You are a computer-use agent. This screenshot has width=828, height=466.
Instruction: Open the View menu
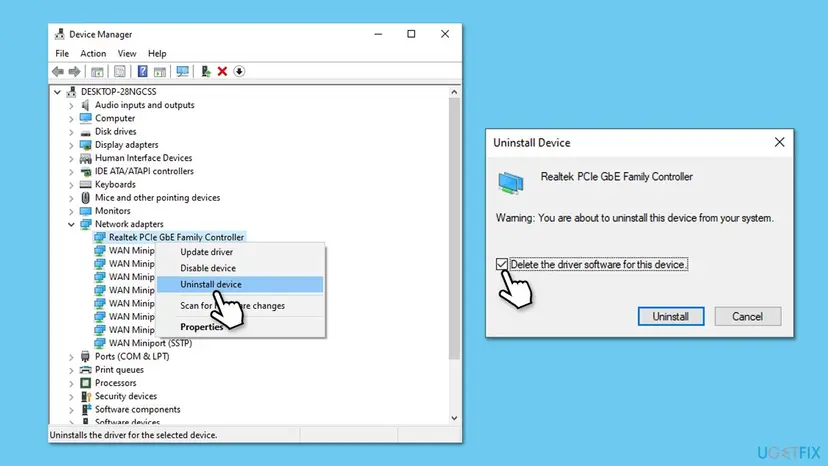pyautogui.click(x=127, y=53)
